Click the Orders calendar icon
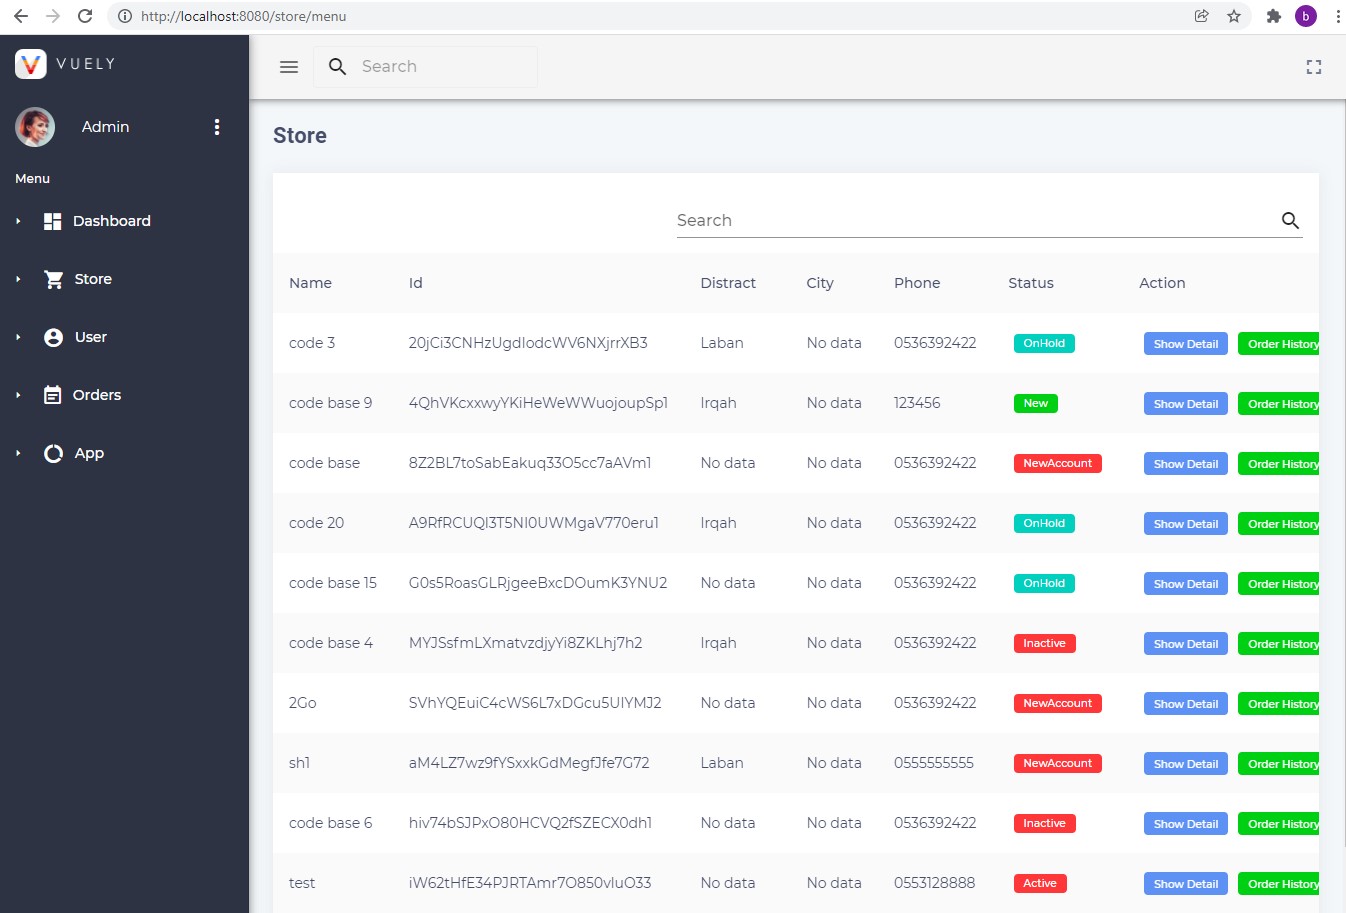1346x913 pixels. 53,395
